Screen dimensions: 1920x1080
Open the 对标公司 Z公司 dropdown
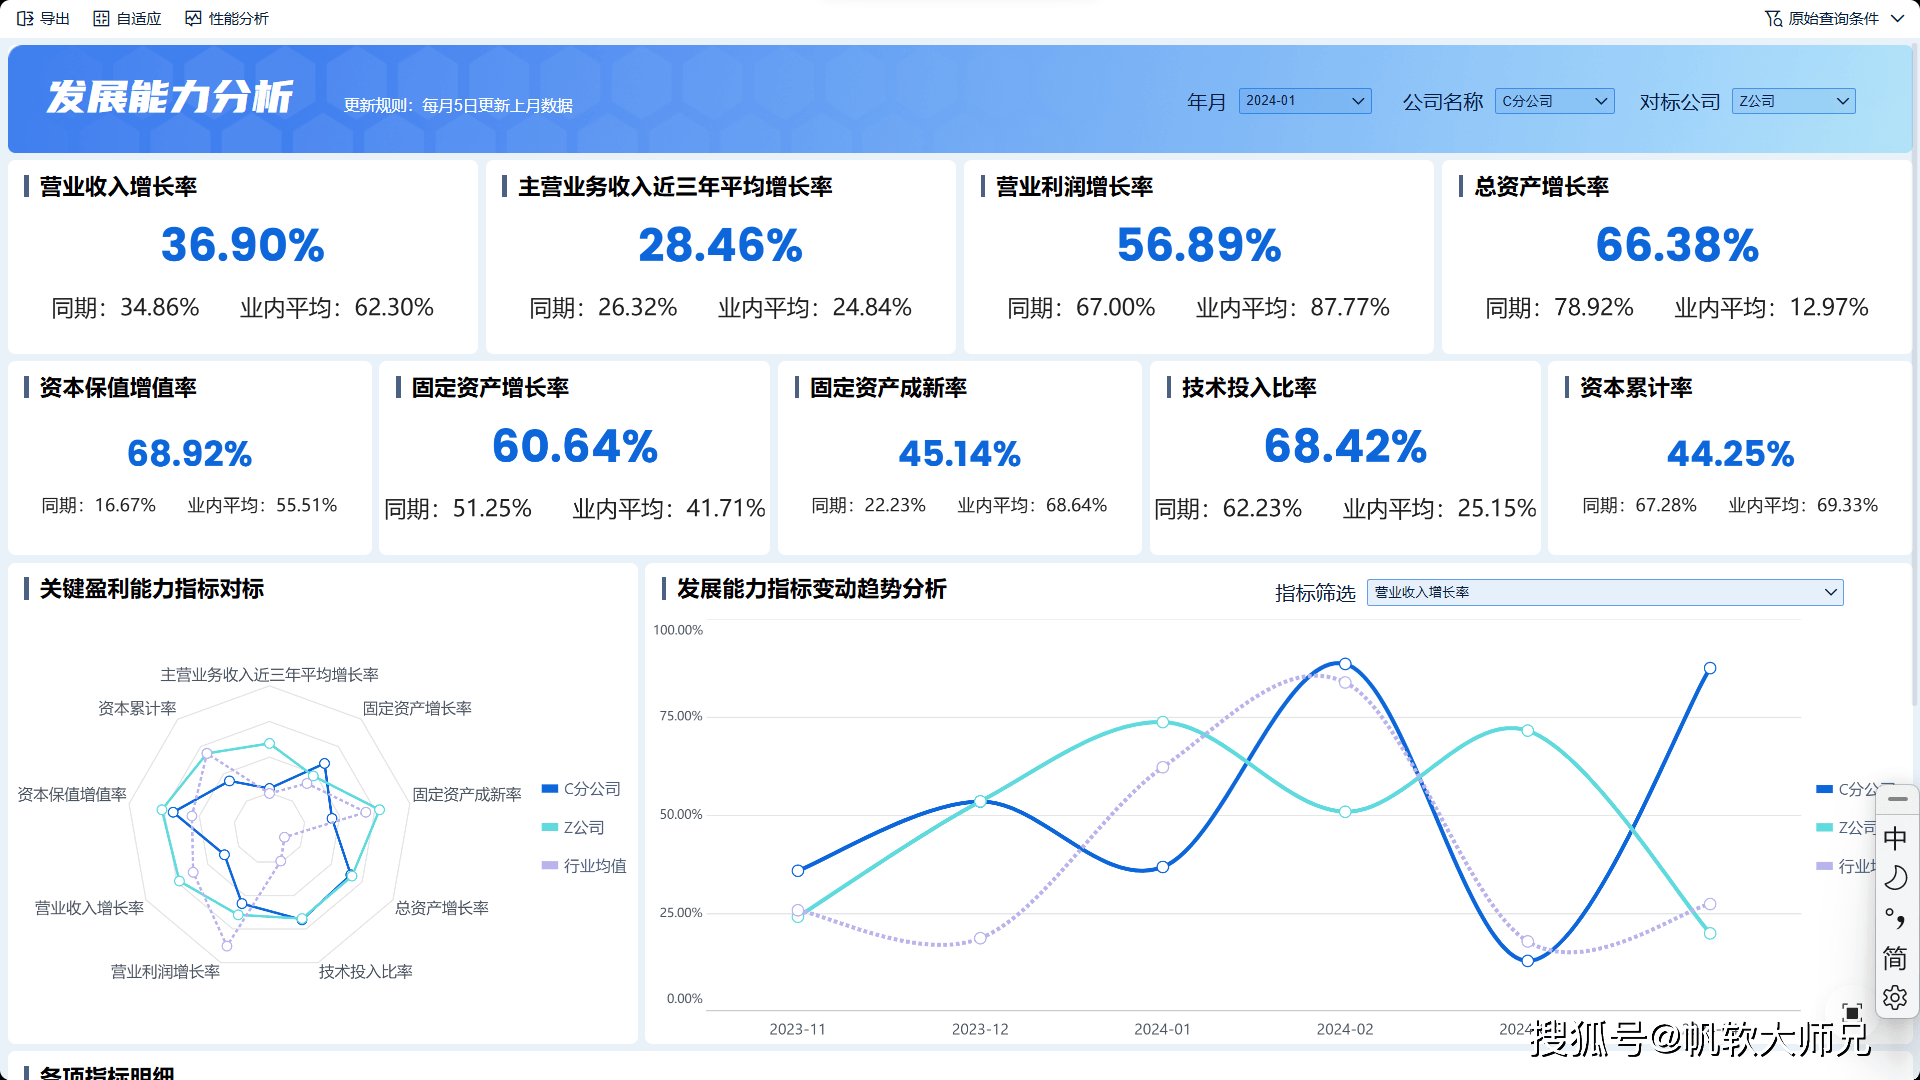tap(1793, 101)
